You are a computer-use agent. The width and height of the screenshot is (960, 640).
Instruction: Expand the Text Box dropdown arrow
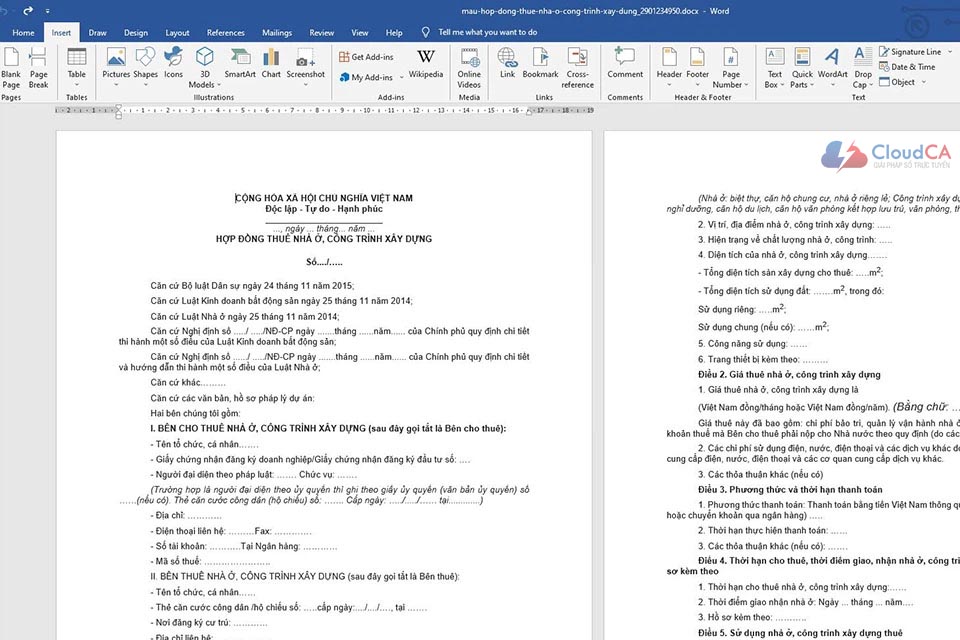pyautogui.click(x=782, y=85)
